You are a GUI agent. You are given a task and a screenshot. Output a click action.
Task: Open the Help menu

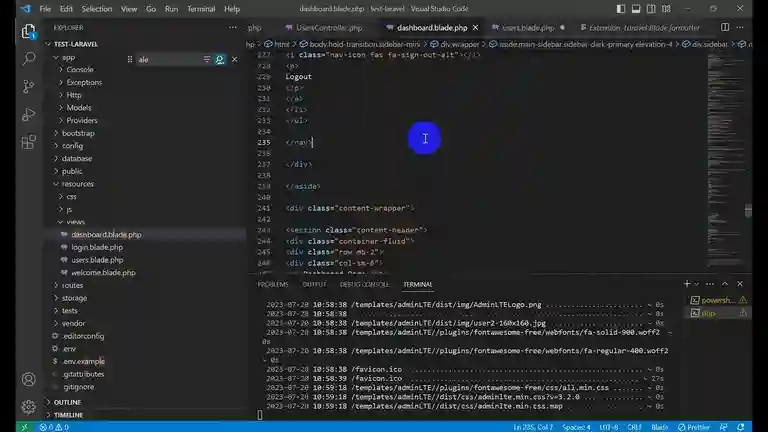232,9
